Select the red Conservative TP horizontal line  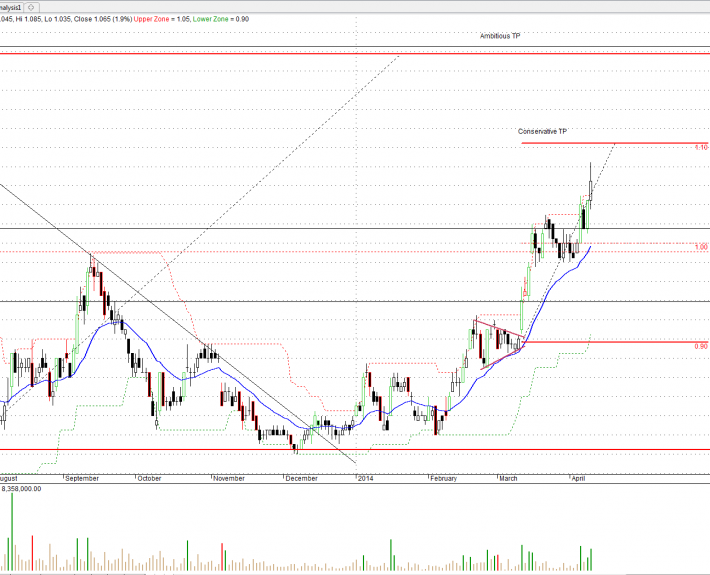click(x=600, y=144)
